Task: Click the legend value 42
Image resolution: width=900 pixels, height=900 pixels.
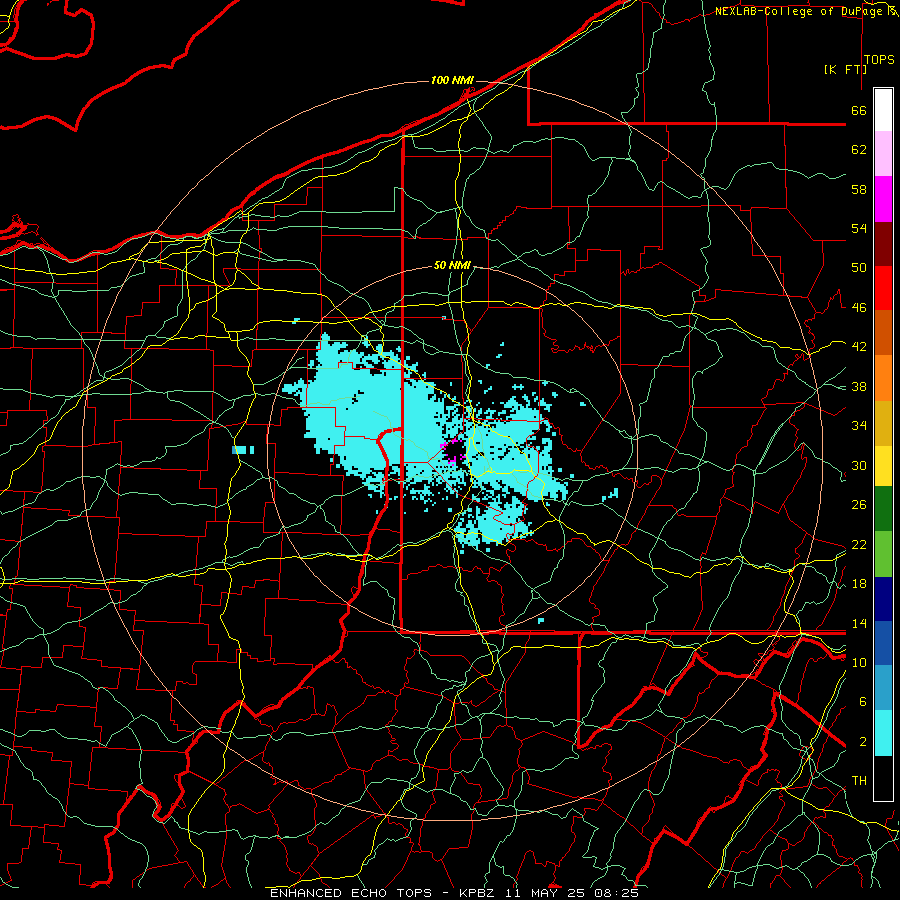Action: [859, 347]
